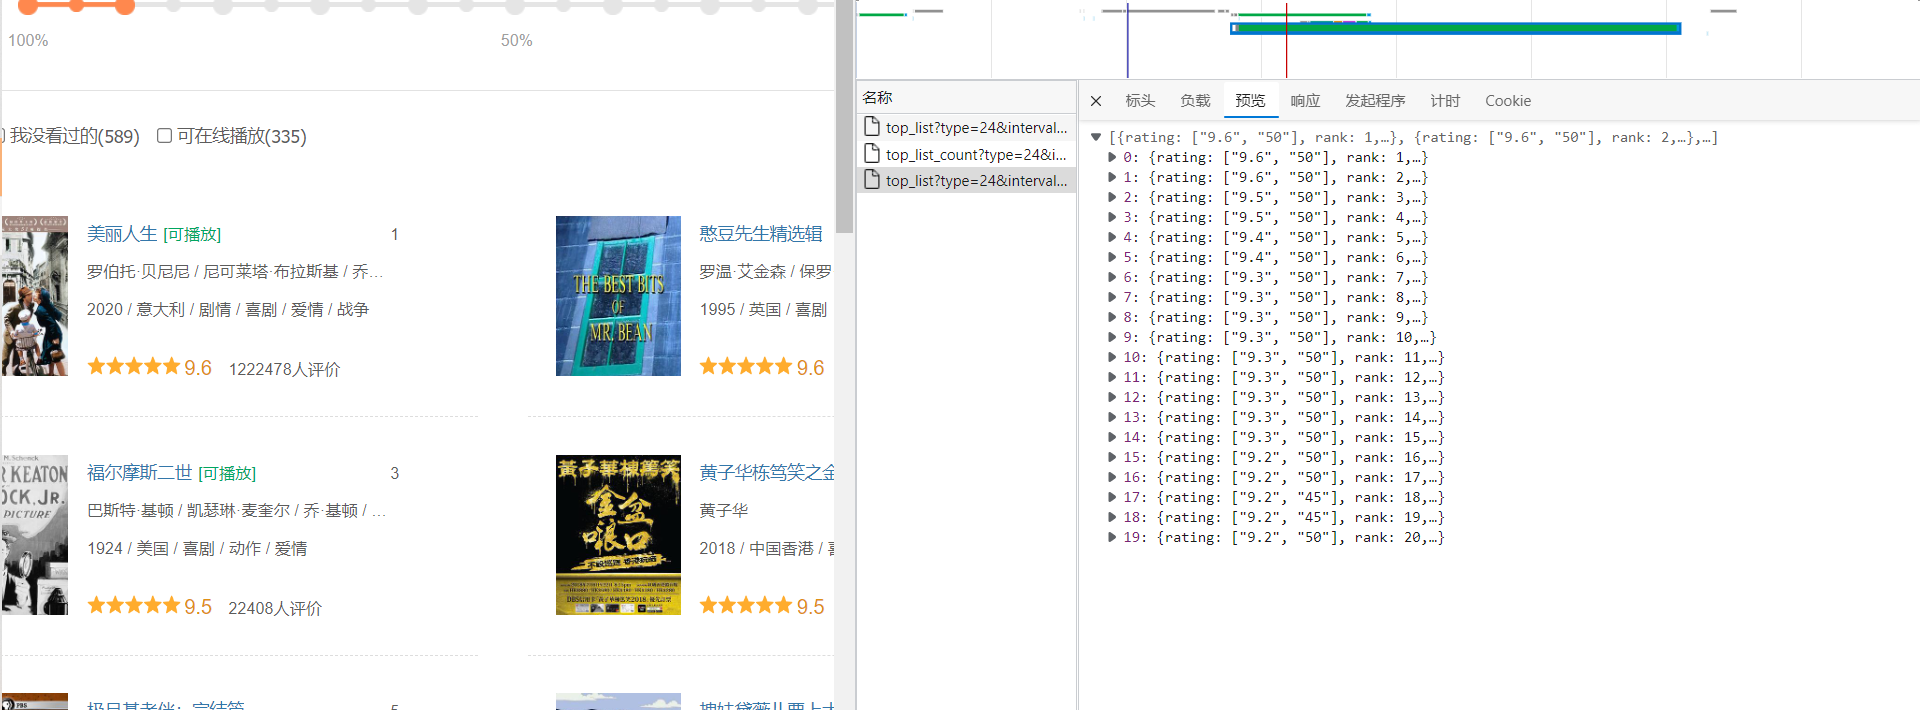Toggle the 可在线播放(335) checkbox
Viewport: 1920px width, 710px height.
(165, 135)
